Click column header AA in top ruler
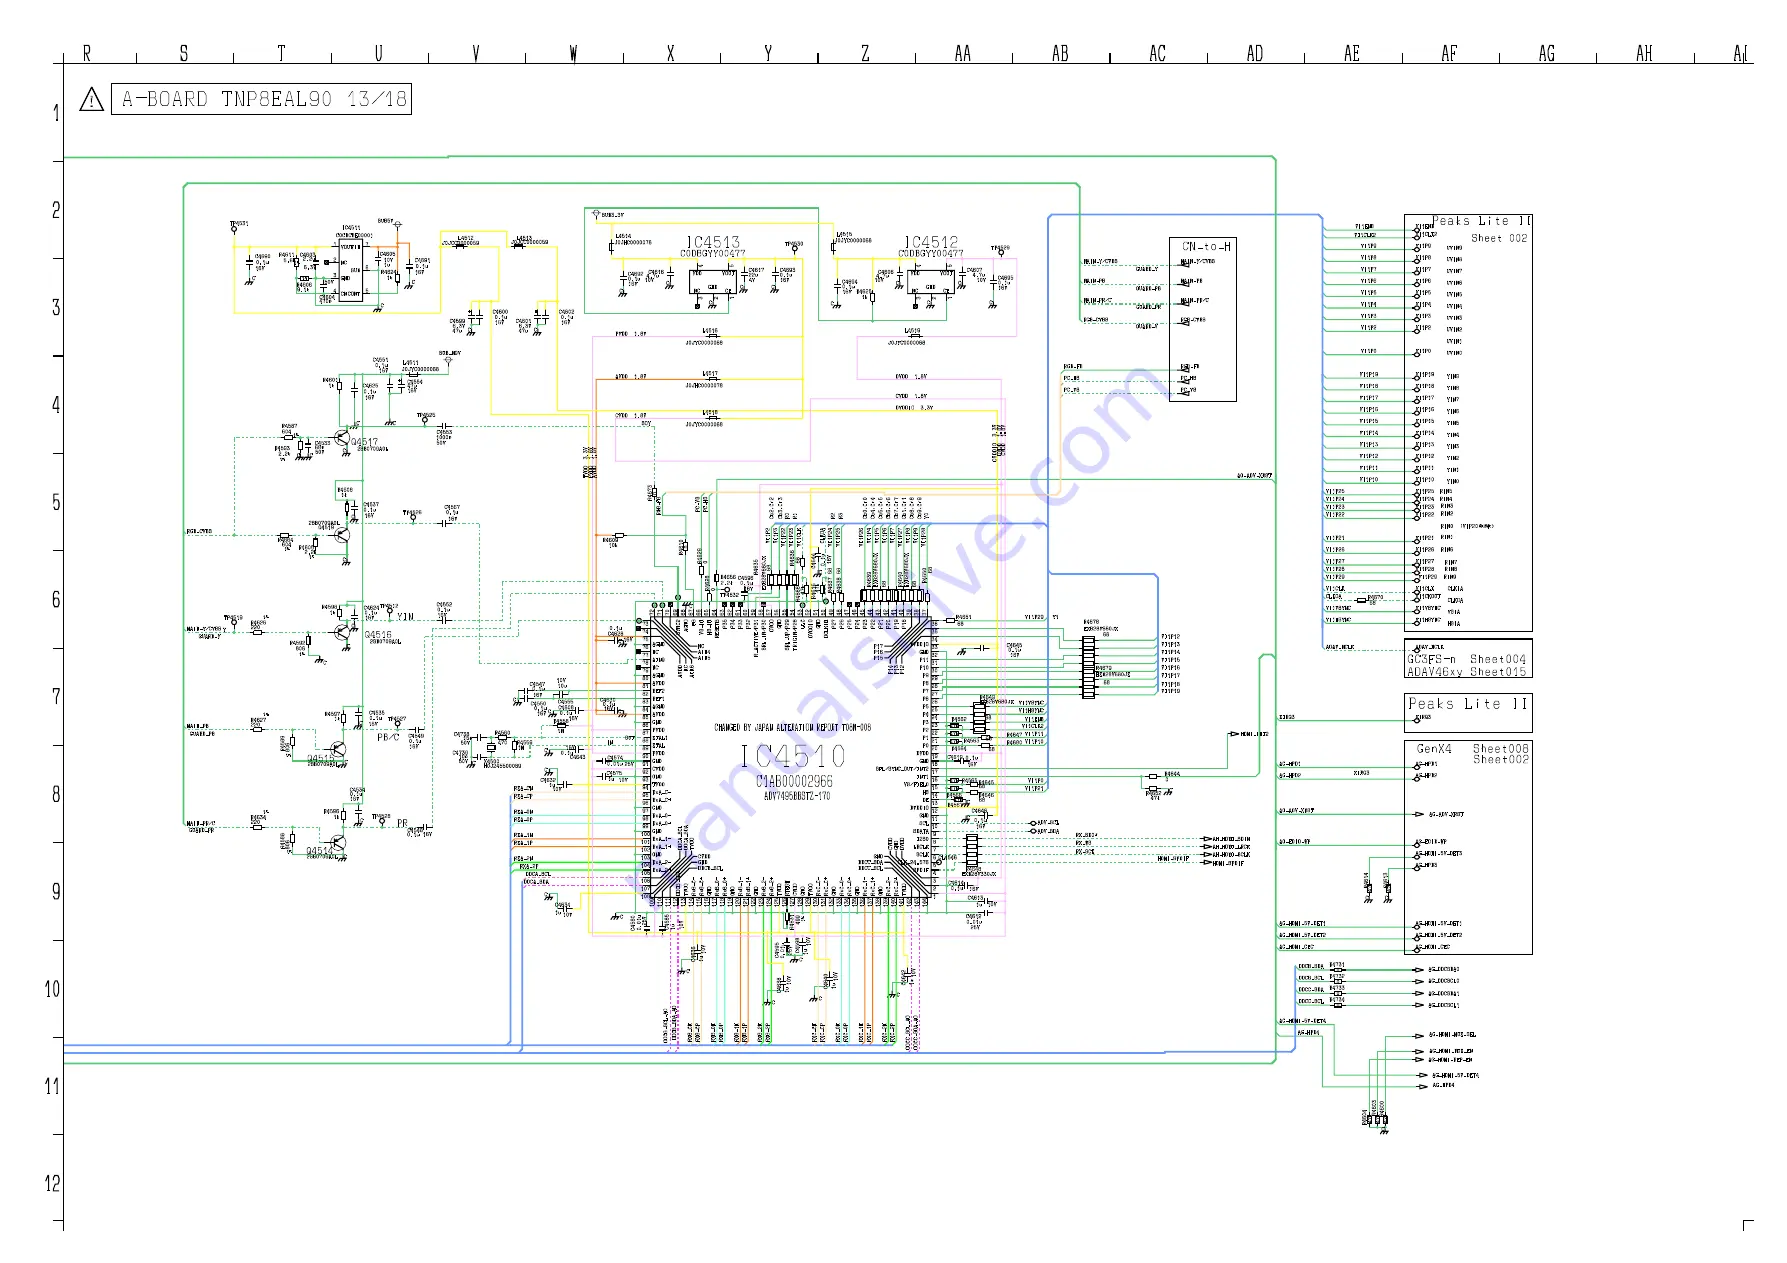Screen dimensions: 1787x1263 962,53
